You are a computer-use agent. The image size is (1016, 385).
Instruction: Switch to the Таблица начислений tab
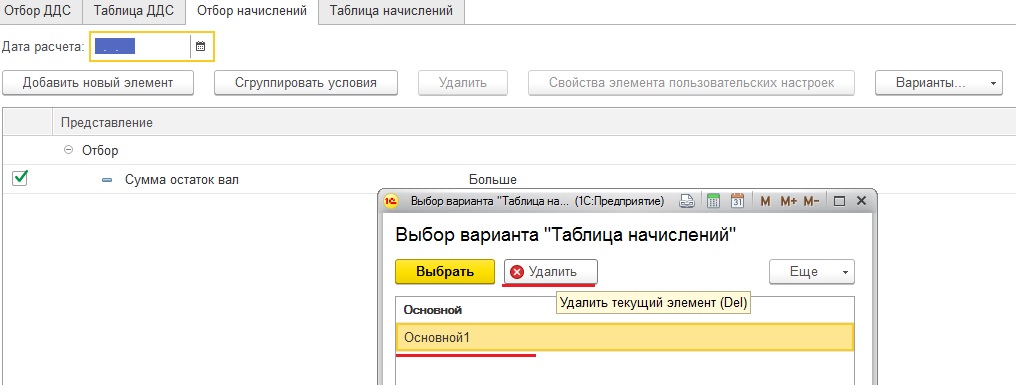tap(391, 12)
